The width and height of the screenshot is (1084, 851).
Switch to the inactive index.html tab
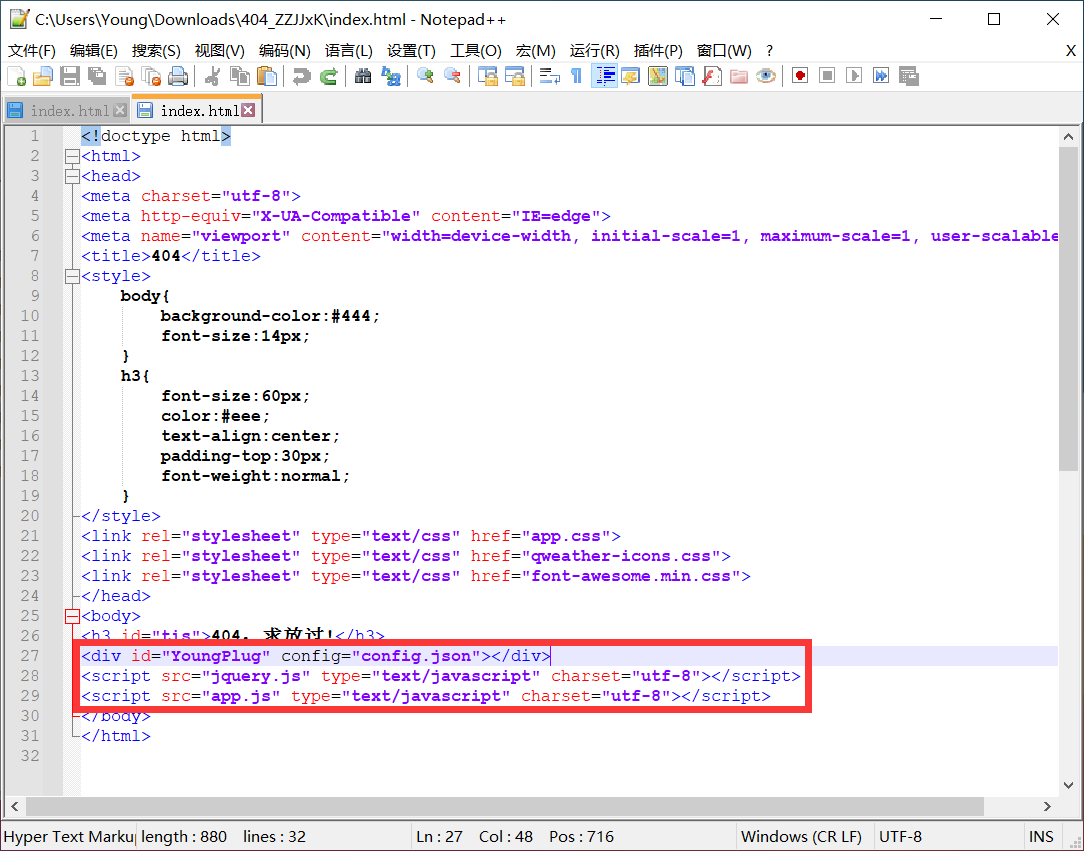(69, 111)
